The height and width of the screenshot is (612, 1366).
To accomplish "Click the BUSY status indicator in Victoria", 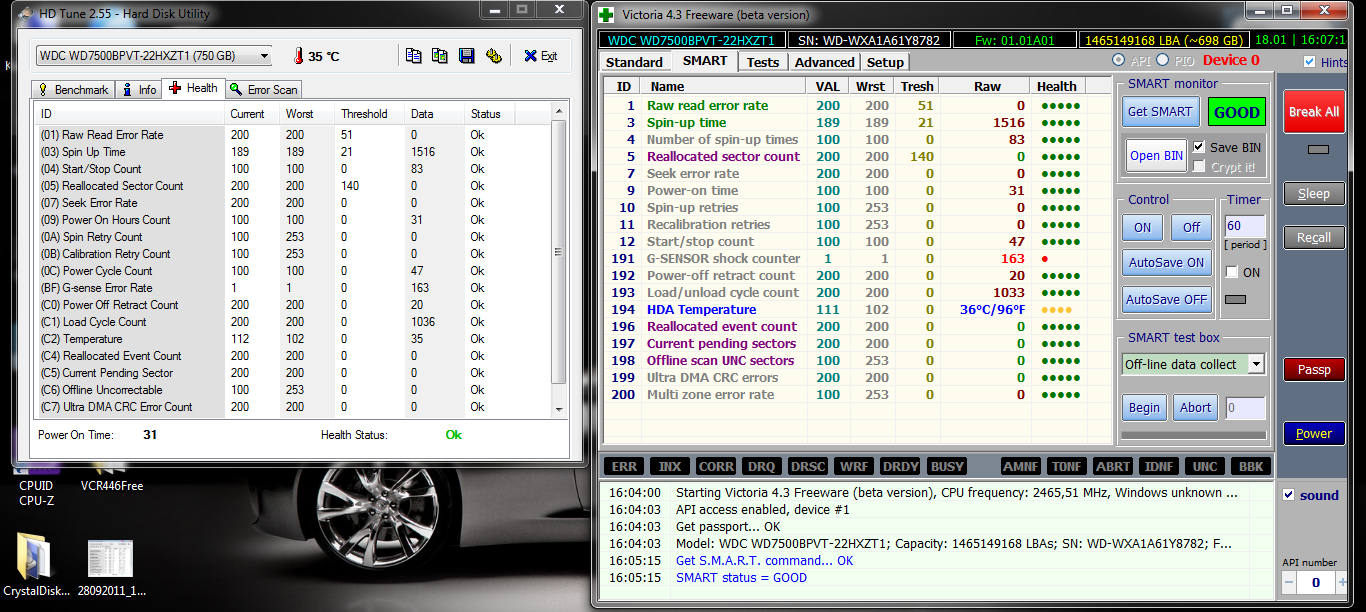I will tap(947, 466).
